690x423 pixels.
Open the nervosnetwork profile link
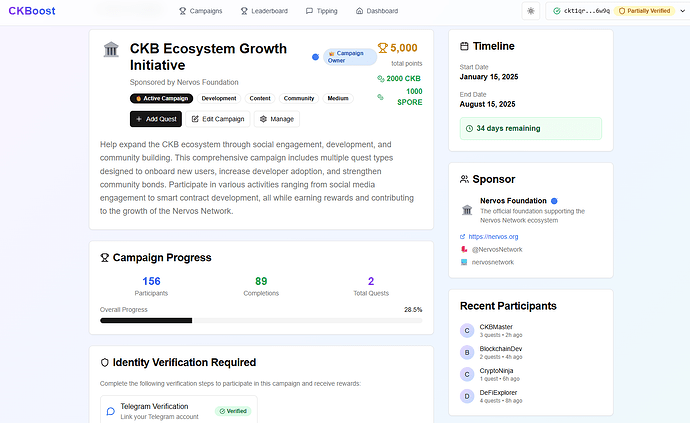[x=492, y=262]
